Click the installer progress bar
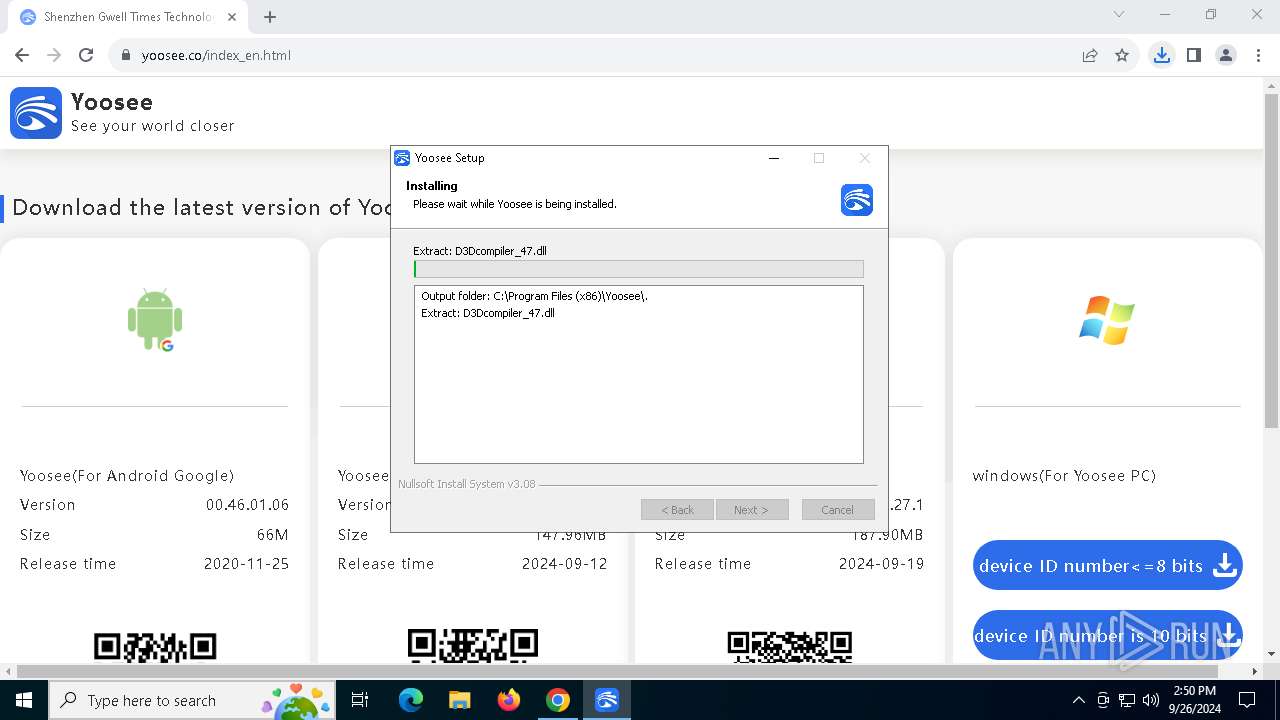Image resolution: width=1280 pixels, height=720 pixels. (638, 269)
